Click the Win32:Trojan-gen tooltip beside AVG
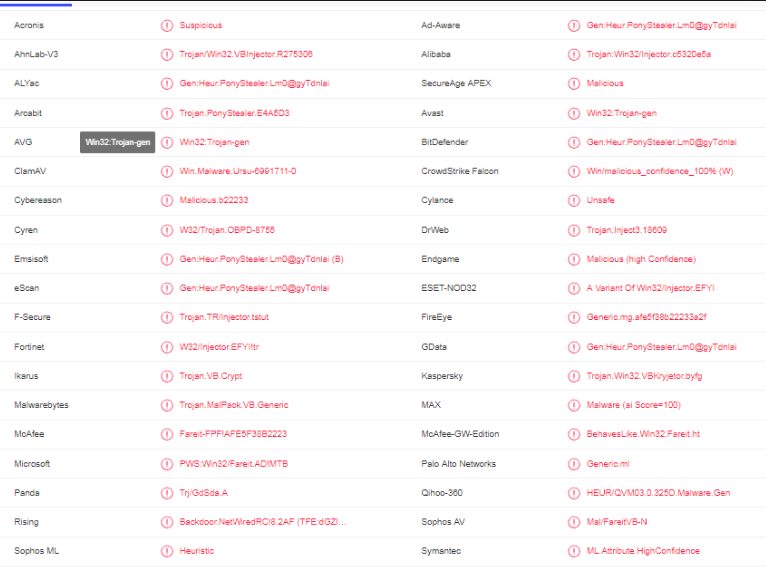 pyautogui.click(x=117, y=142)
